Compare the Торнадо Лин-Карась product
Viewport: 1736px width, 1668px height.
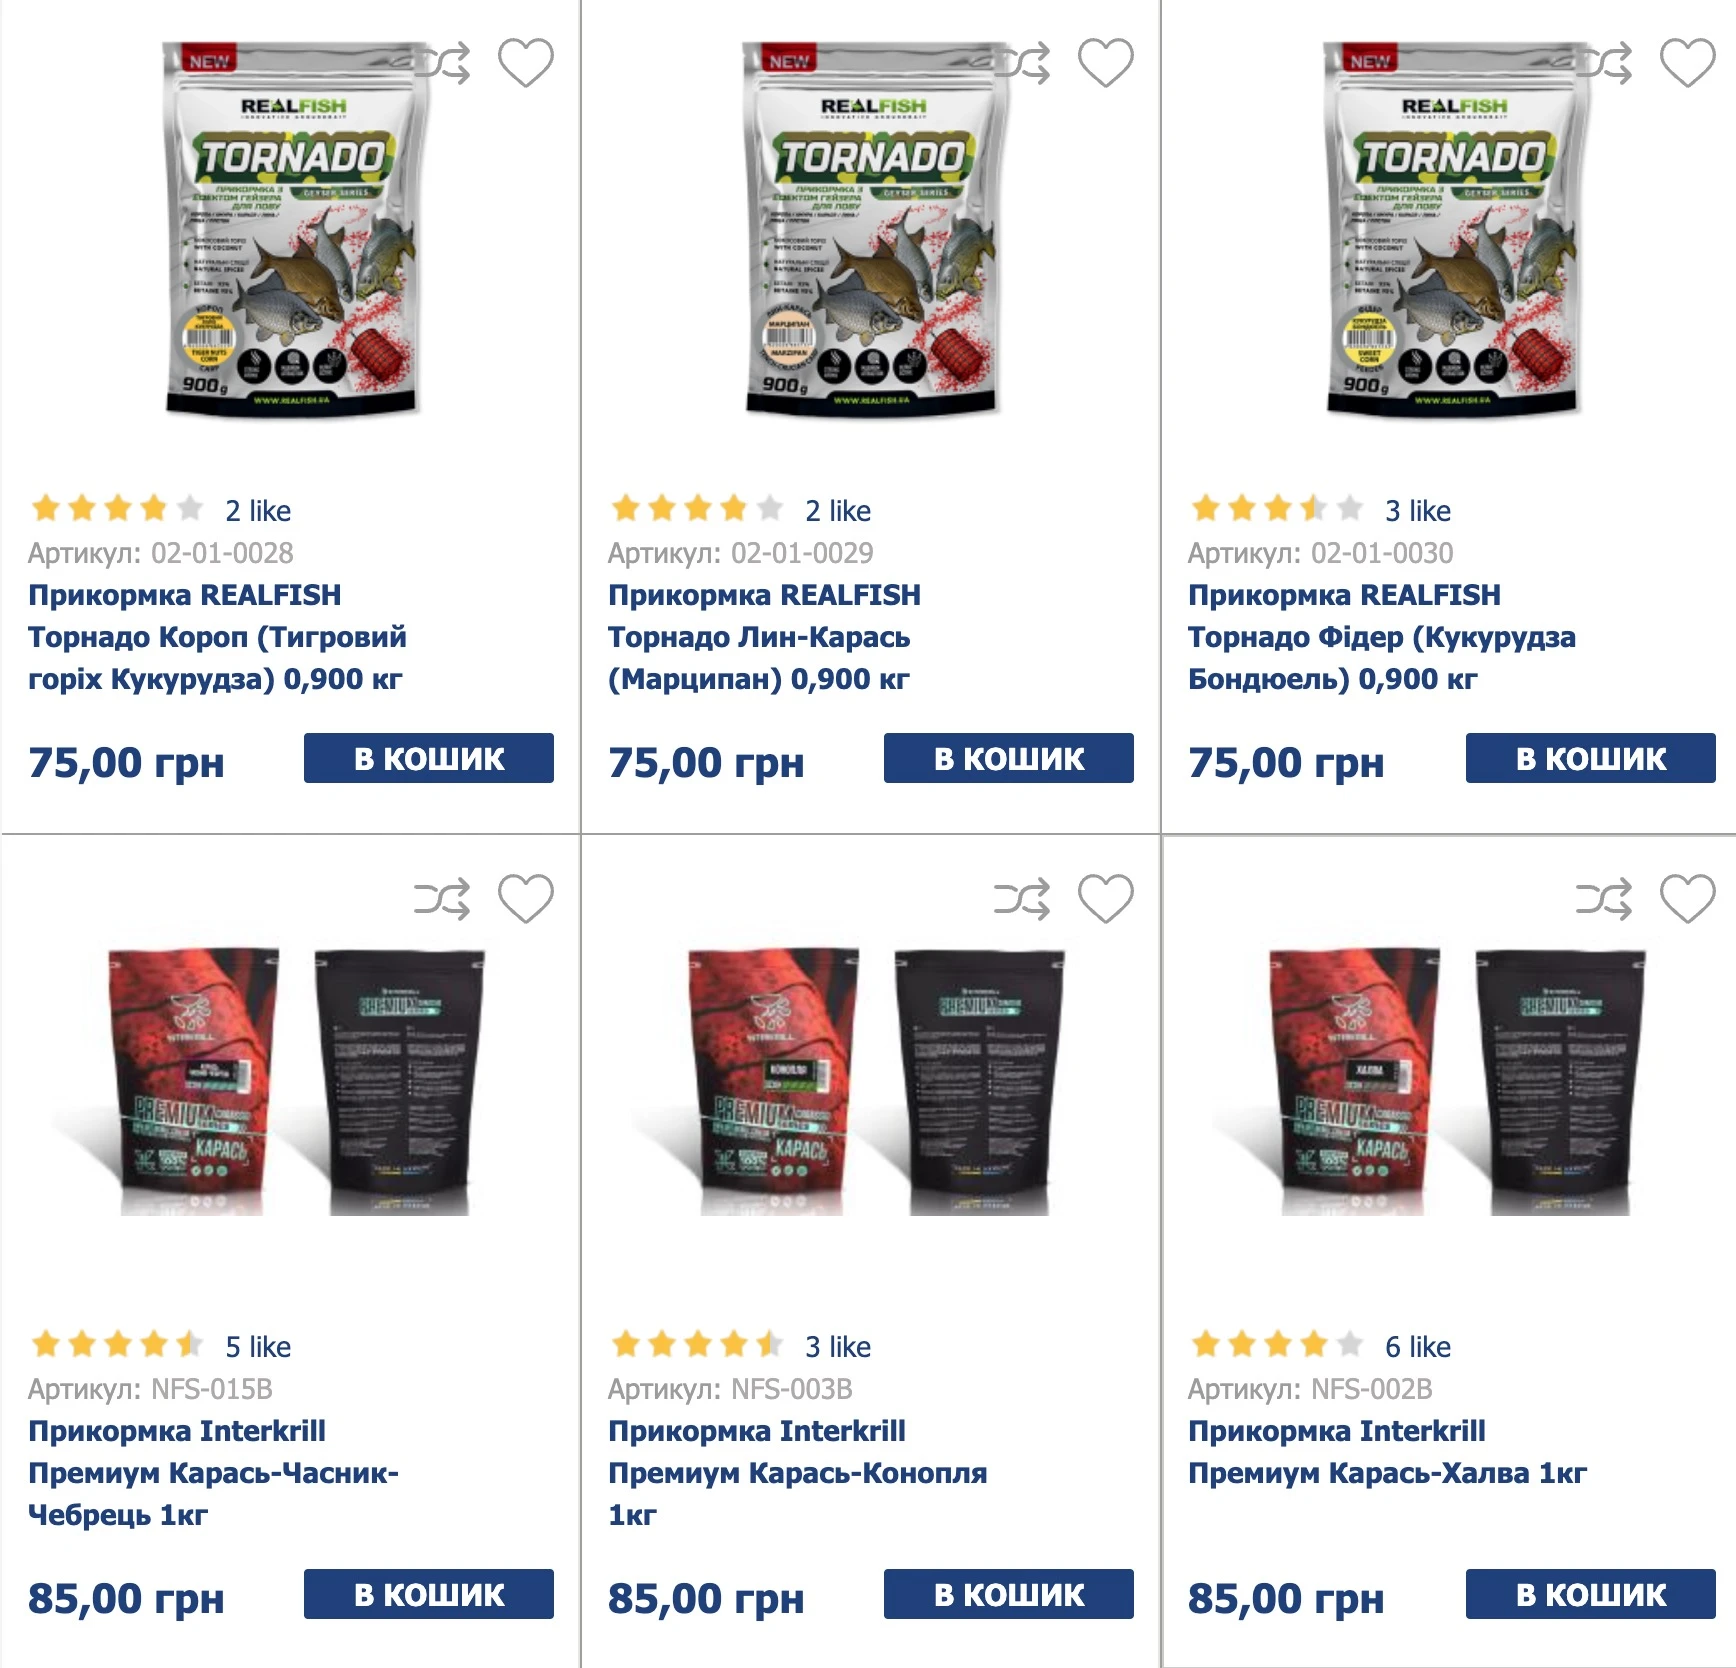pos(1022,63)
